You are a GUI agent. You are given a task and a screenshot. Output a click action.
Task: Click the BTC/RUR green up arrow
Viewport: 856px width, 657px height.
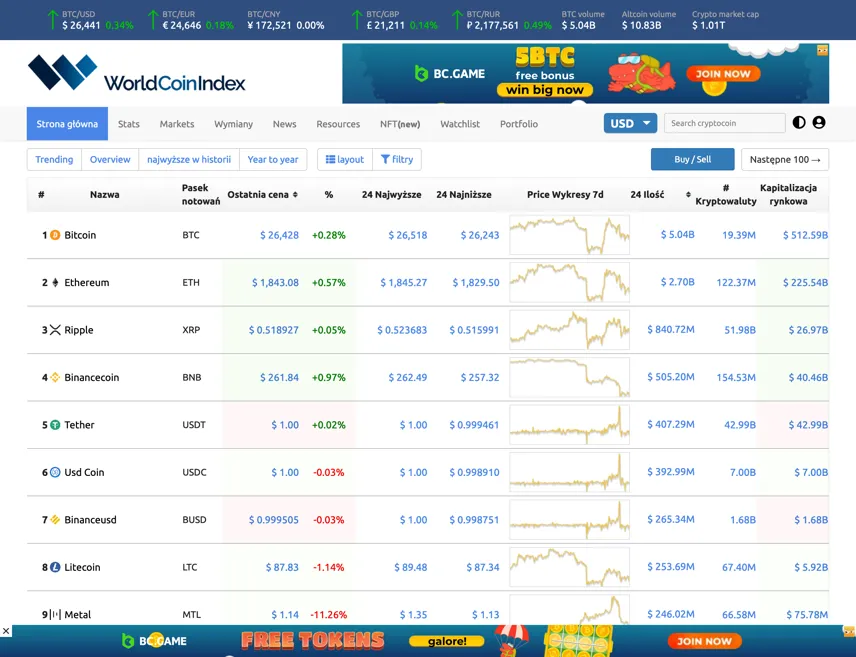[x=457, y=20]
